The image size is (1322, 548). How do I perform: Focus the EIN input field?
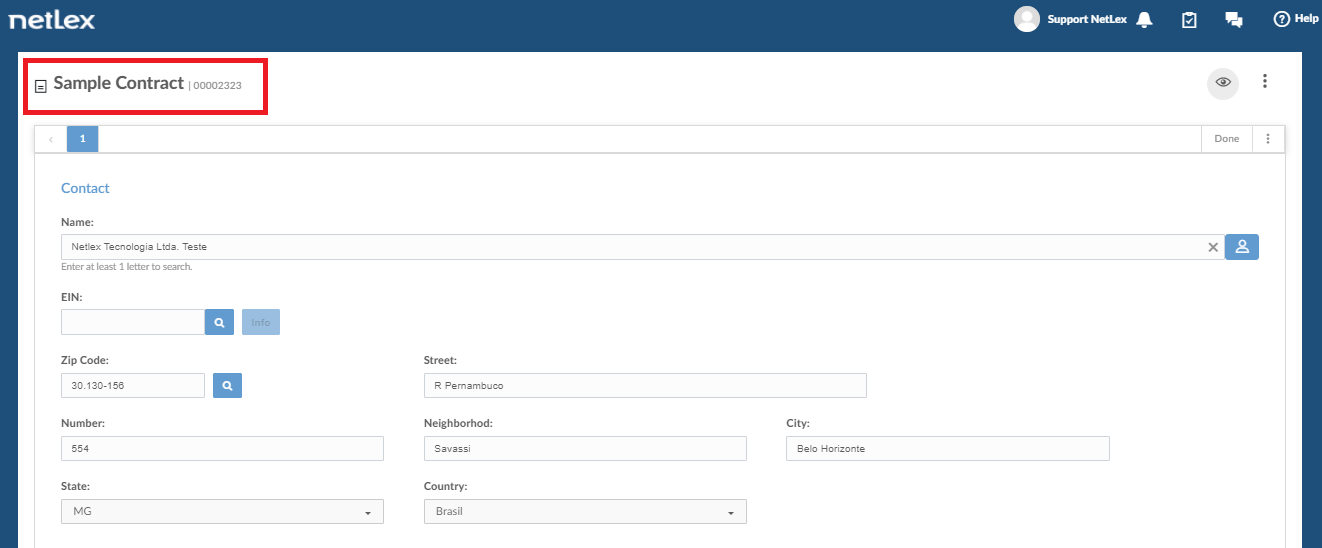click(x=133, y=322)
